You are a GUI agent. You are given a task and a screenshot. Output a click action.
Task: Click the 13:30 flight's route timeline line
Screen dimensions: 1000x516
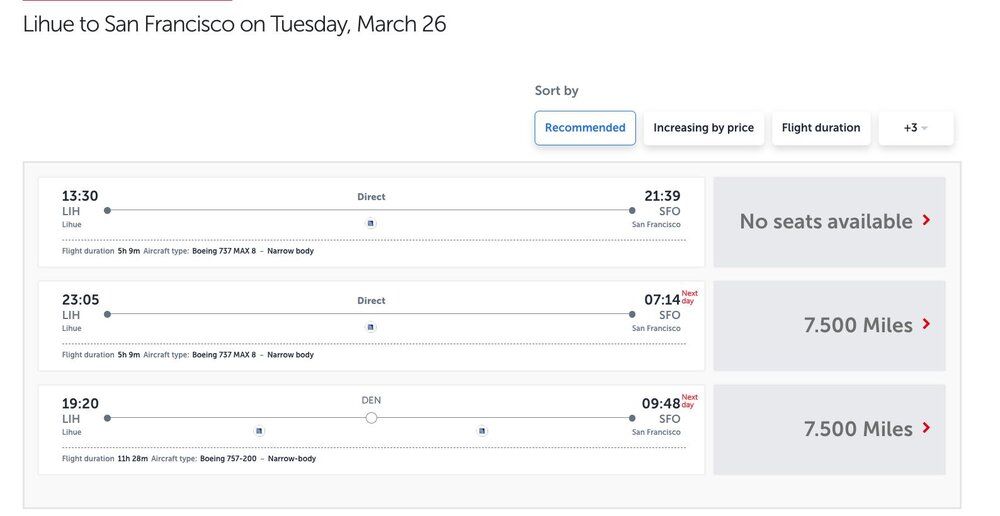pyautogui.click(x=250, y=210)
